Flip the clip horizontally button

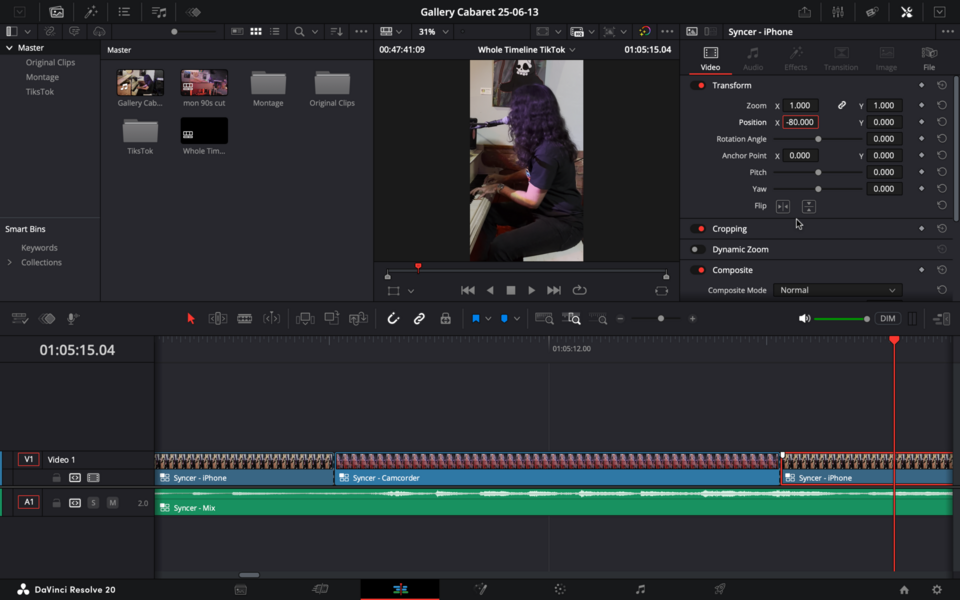click(x=783, y=206)
